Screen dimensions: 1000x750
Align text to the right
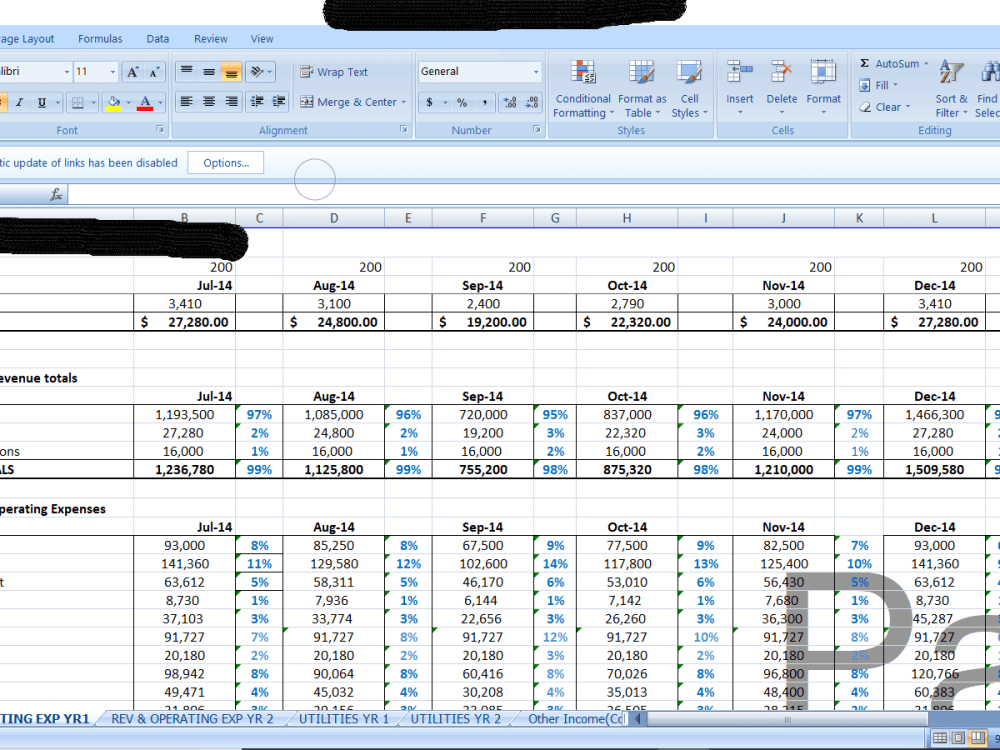(231, 101)
